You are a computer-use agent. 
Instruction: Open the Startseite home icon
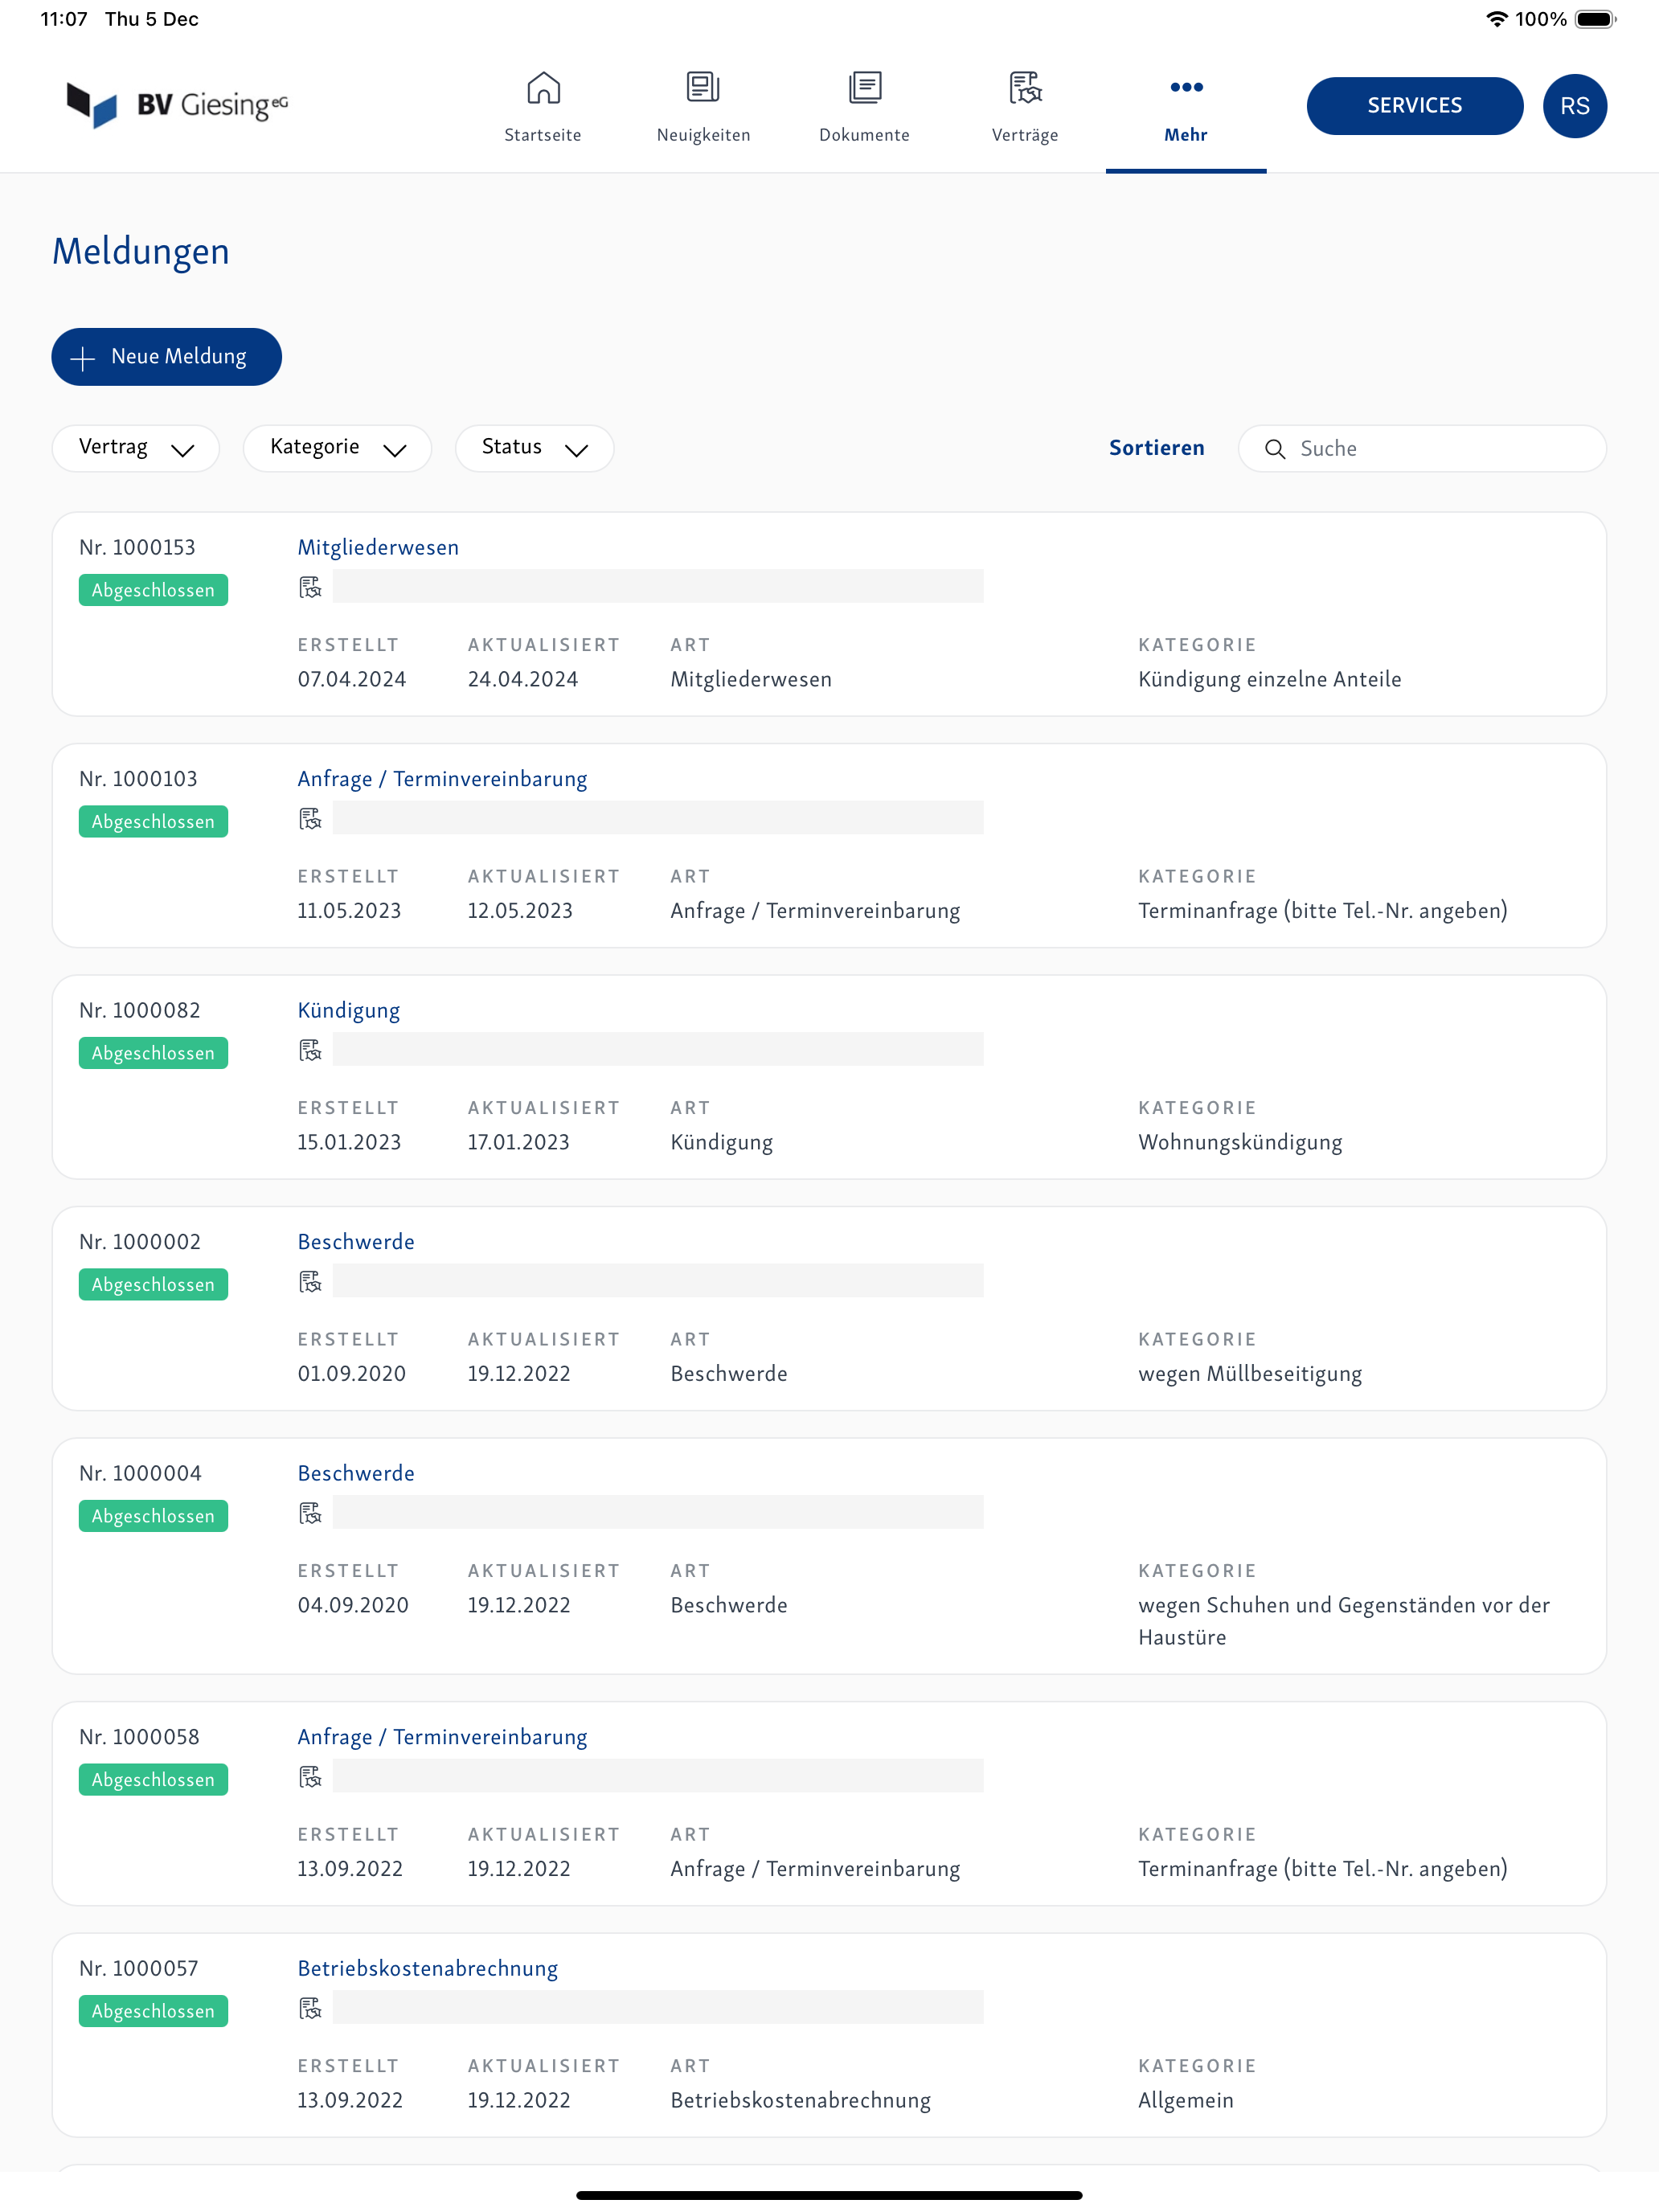point(543,88)
